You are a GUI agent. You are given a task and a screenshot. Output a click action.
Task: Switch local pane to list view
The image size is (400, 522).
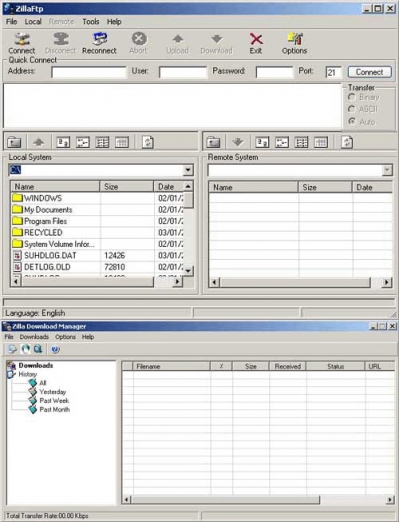coord(102,143)
